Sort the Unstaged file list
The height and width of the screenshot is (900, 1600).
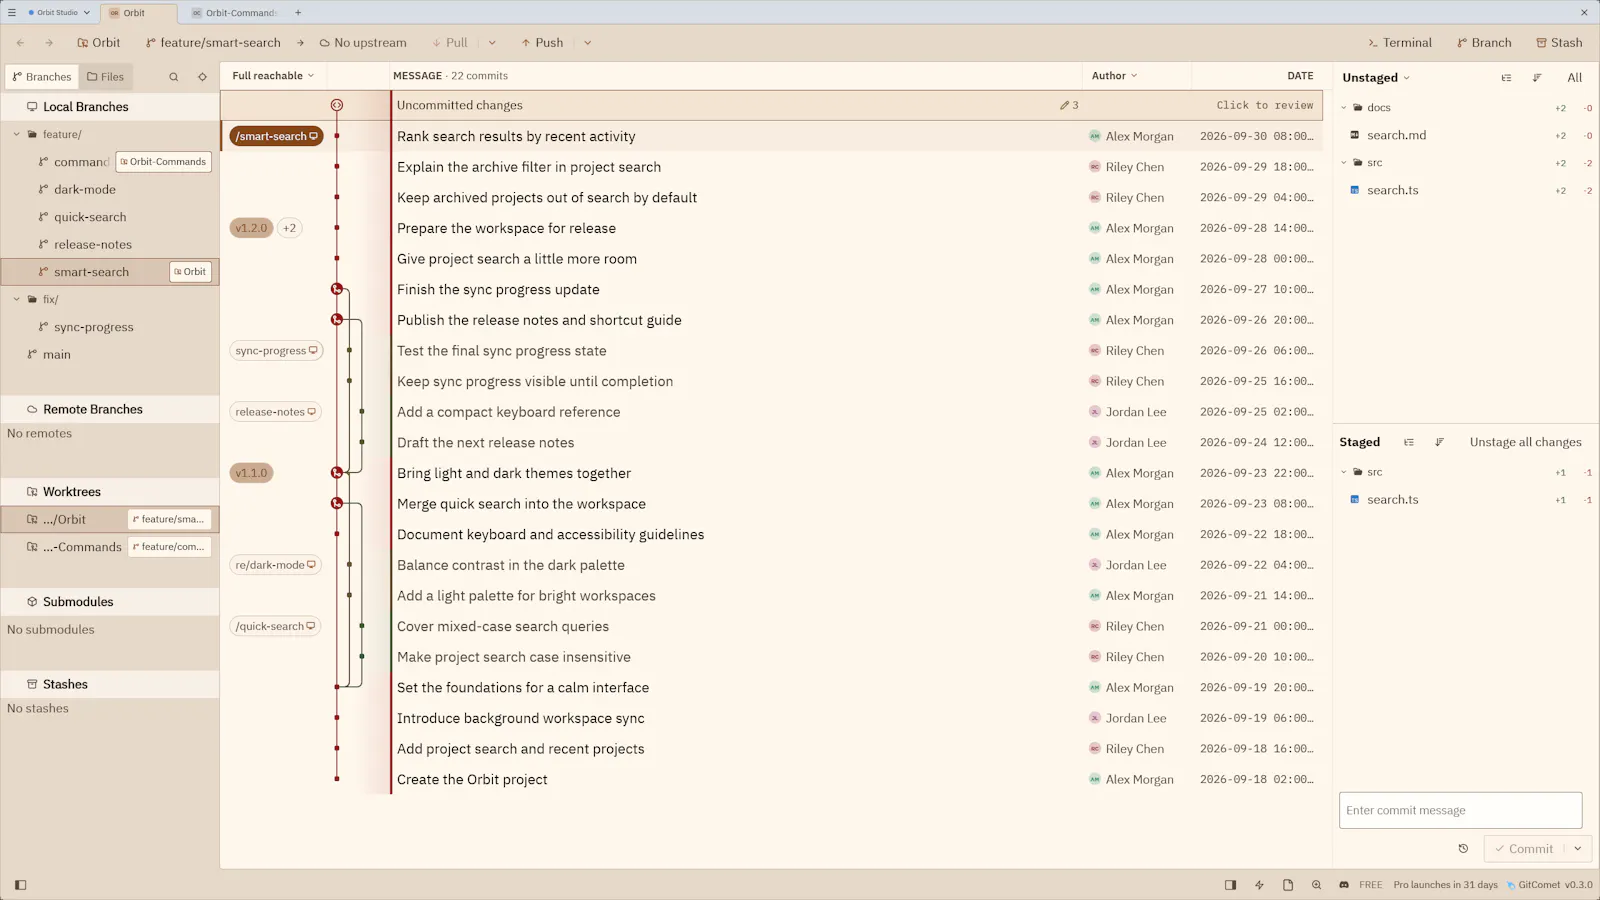(1537, 78)
